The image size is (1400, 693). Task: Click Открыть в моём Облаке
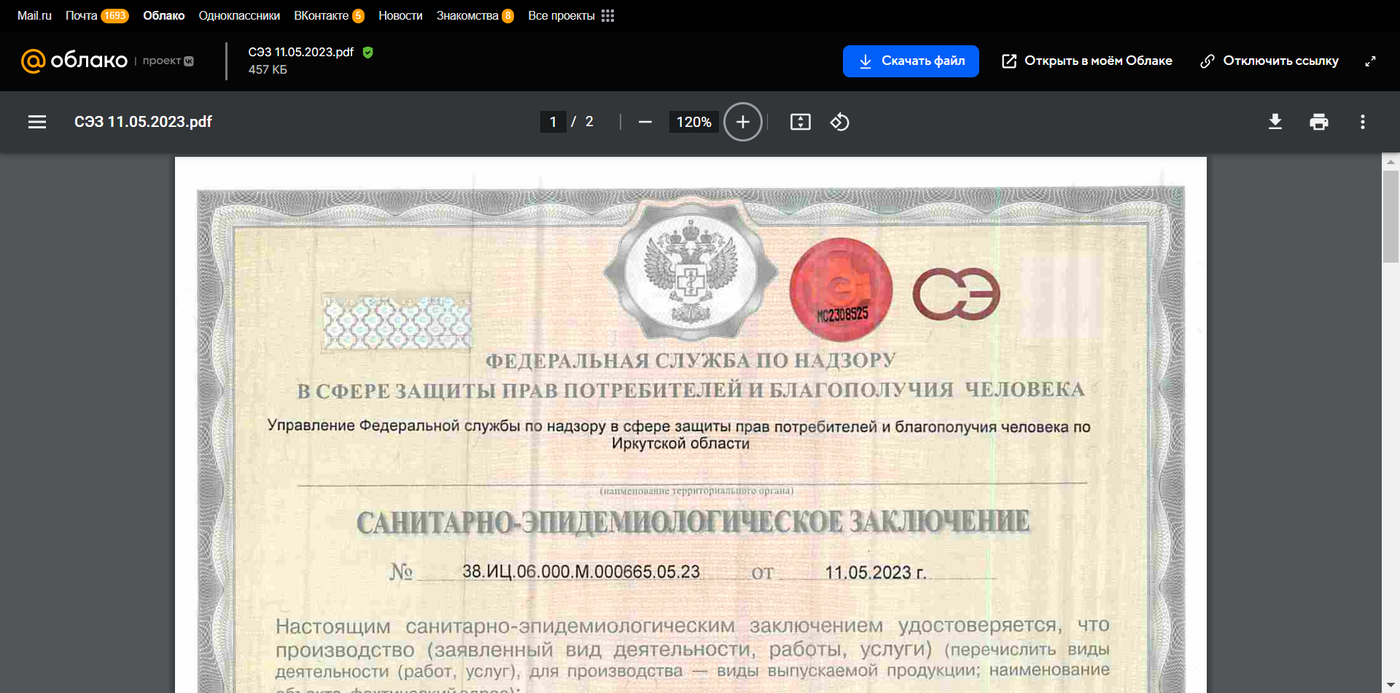pos(1087,61)
